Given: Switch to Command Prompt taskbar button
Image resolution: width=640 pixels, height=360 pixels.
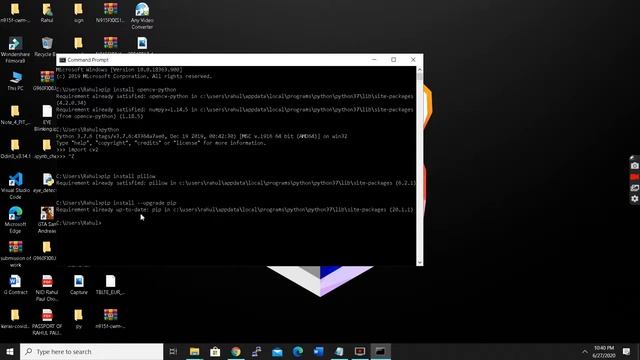Looking at the screenshot, I should [380, 351].
